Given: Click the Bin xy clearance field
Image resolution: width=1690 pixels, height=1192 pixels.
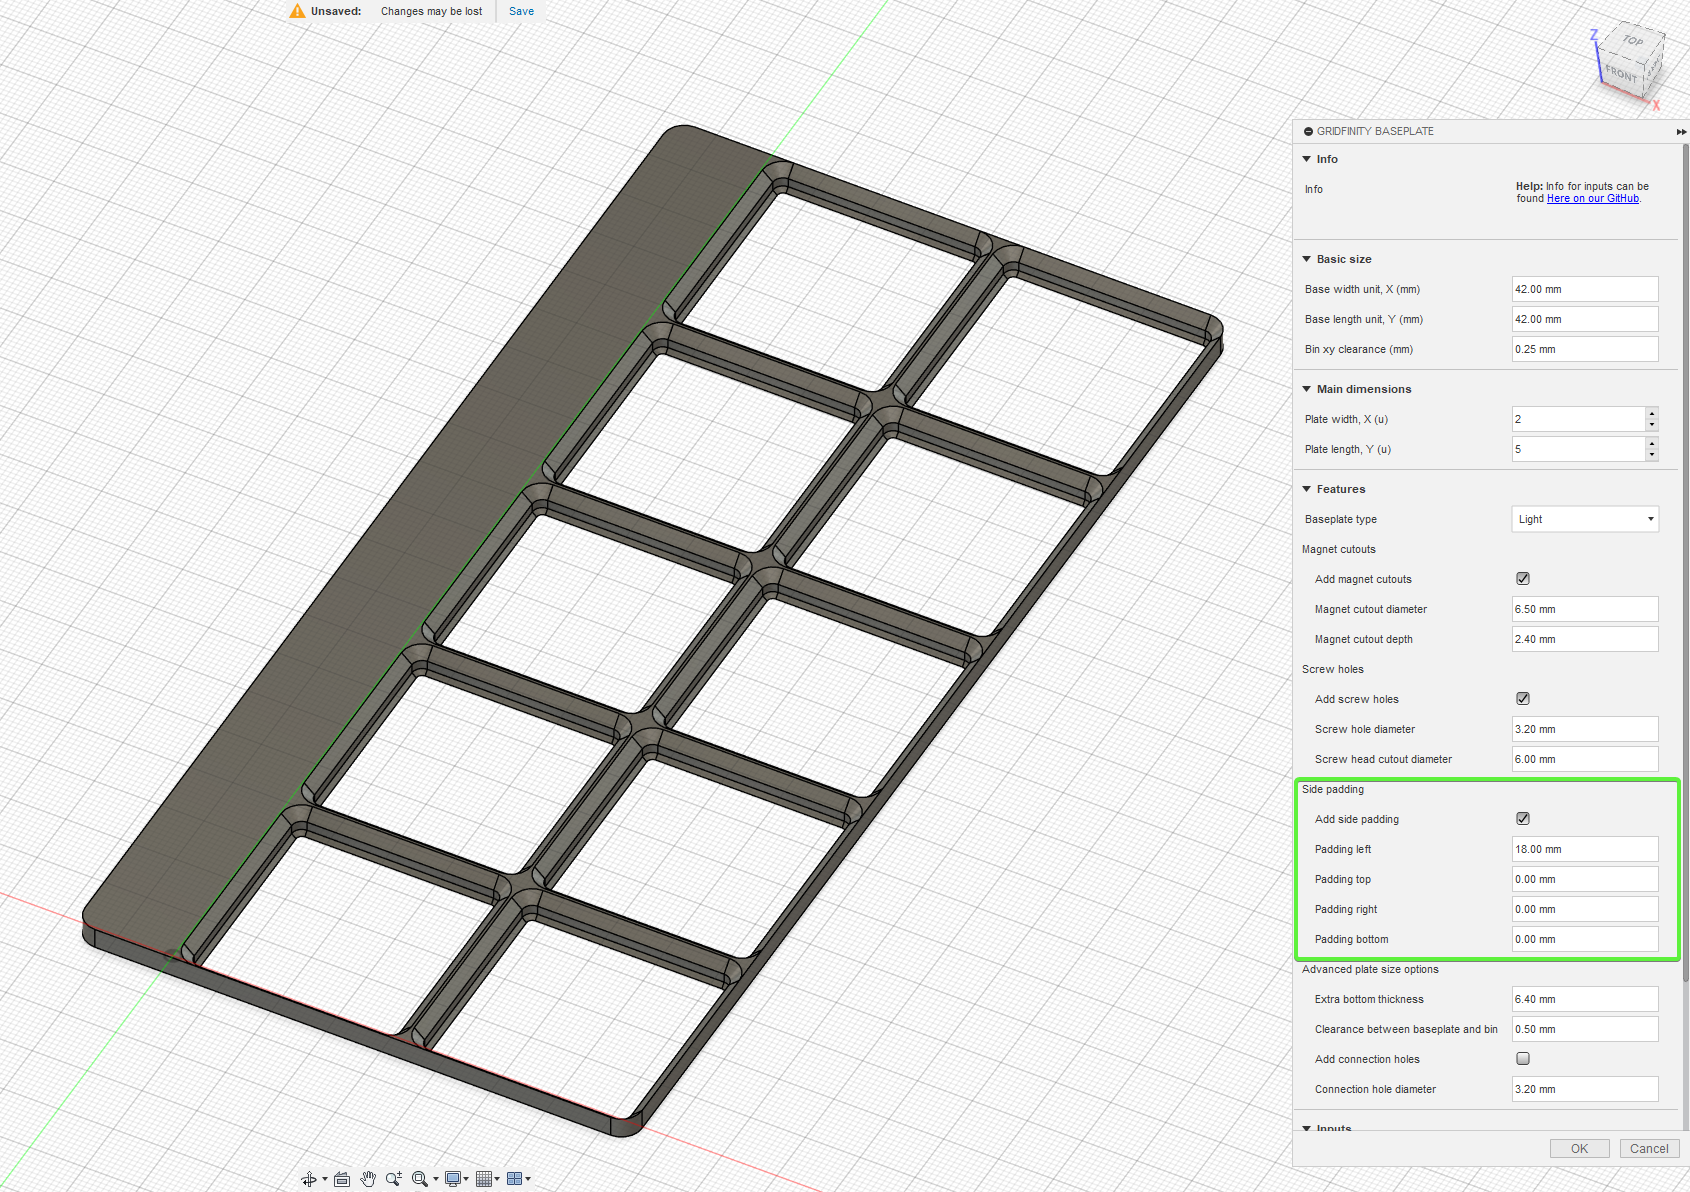Looking at the screenshot, I should pyautogui.click(x=1585, y=349).
